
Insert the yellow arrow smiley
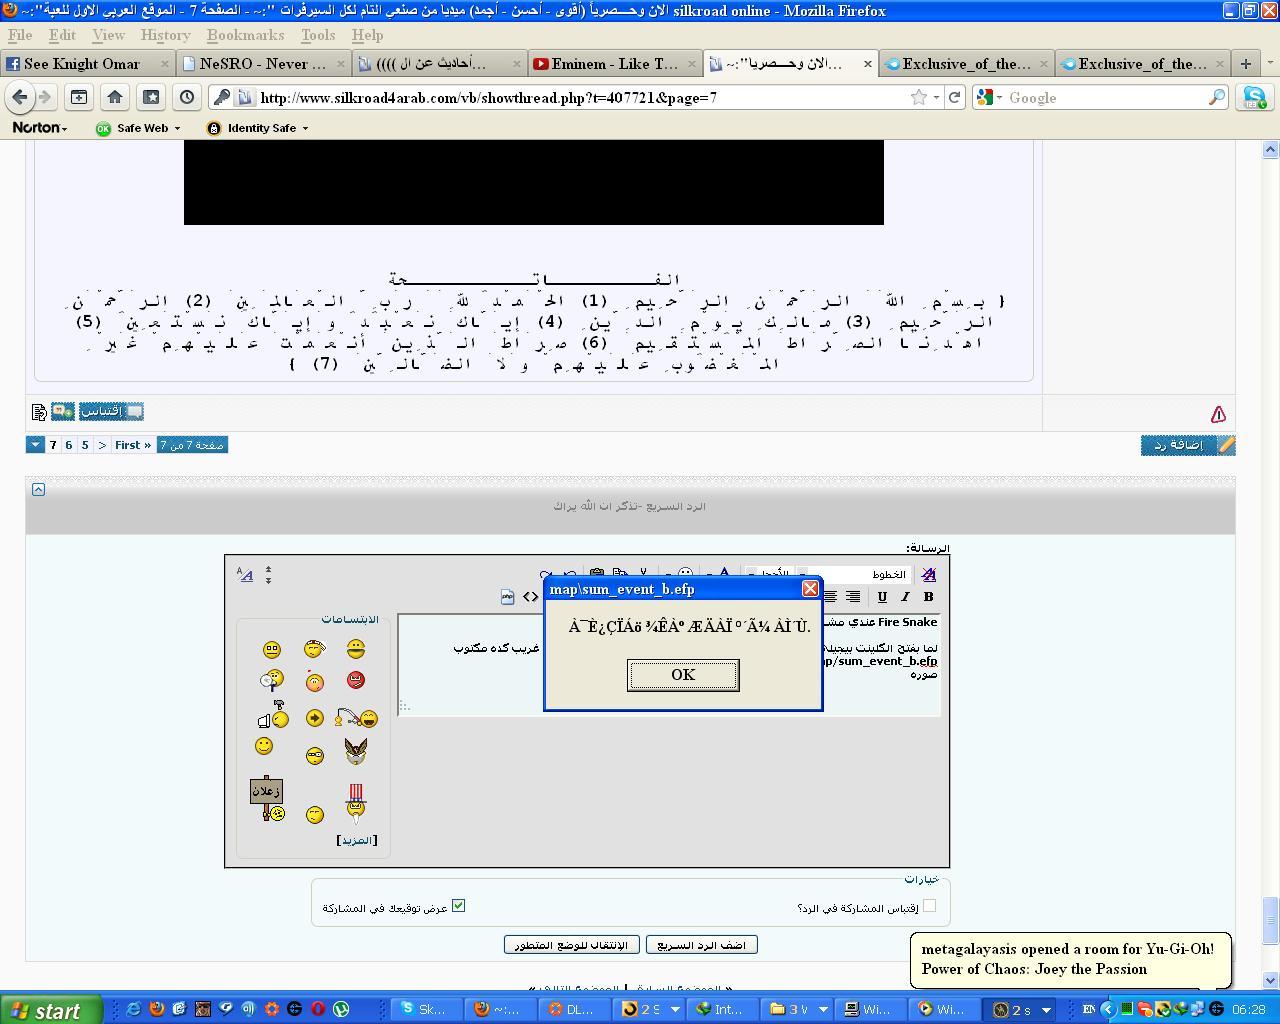[314, 718]
